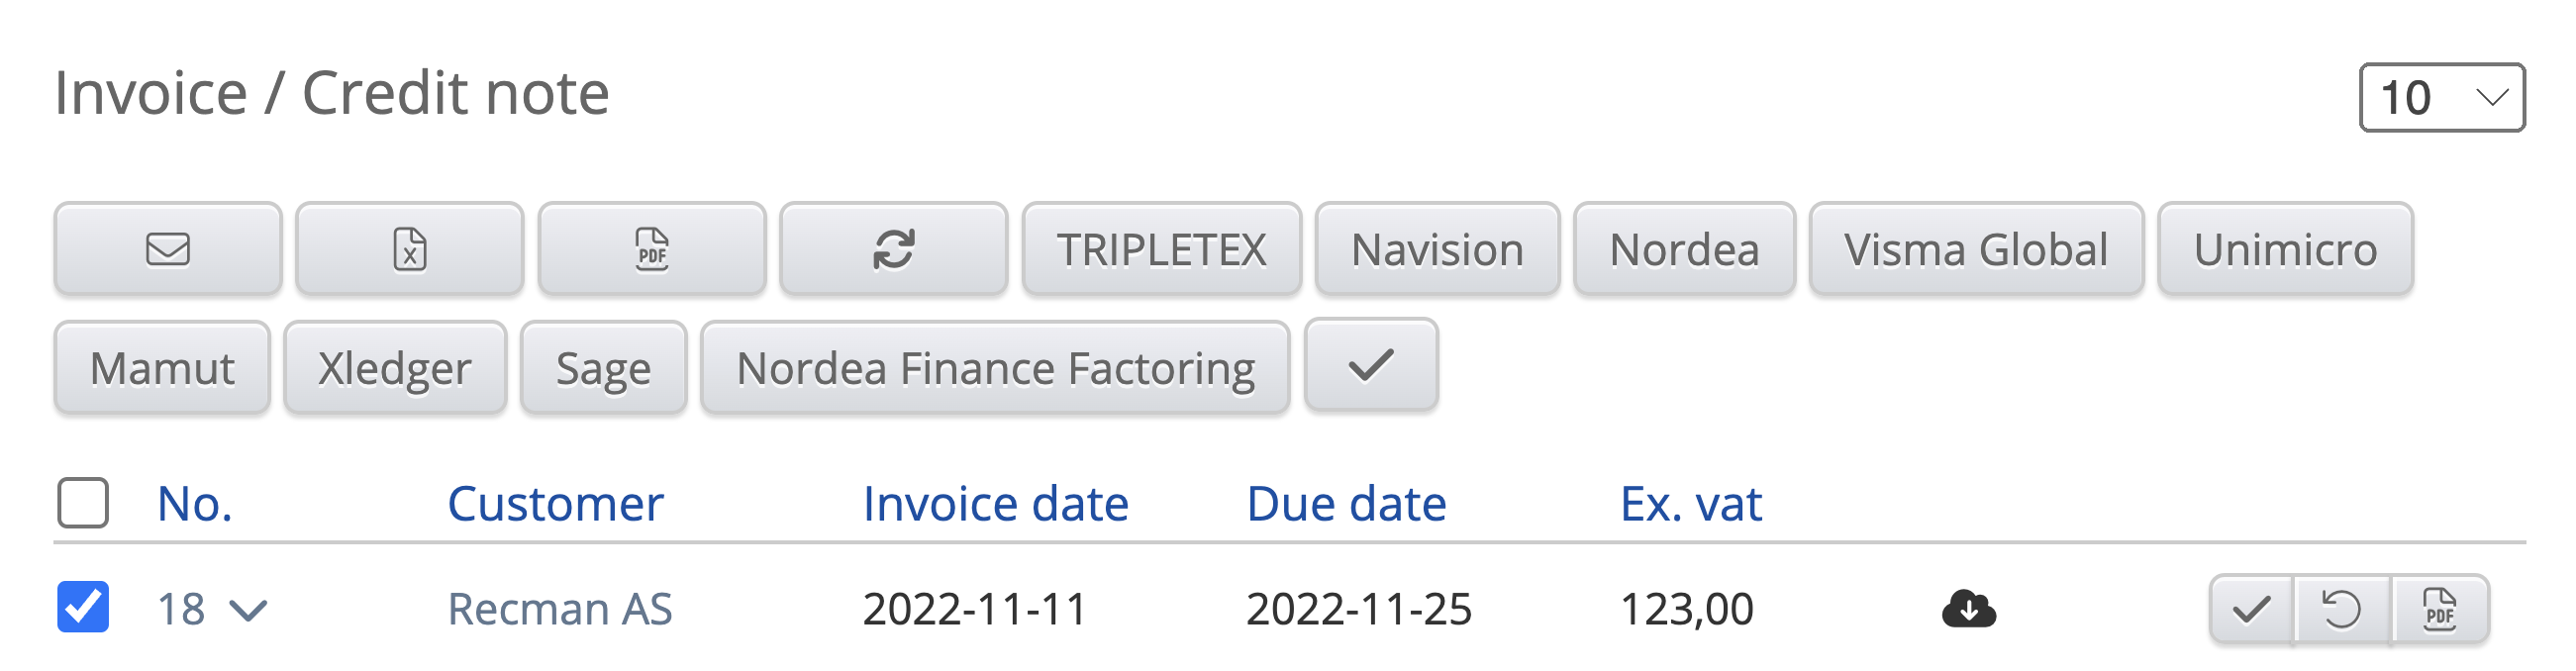Image resolution: width=2576 pixels, height=671 pixels.
Task: Click the checkmark button beside Nordea Finance Factoring
Action: coord(1371,365)
